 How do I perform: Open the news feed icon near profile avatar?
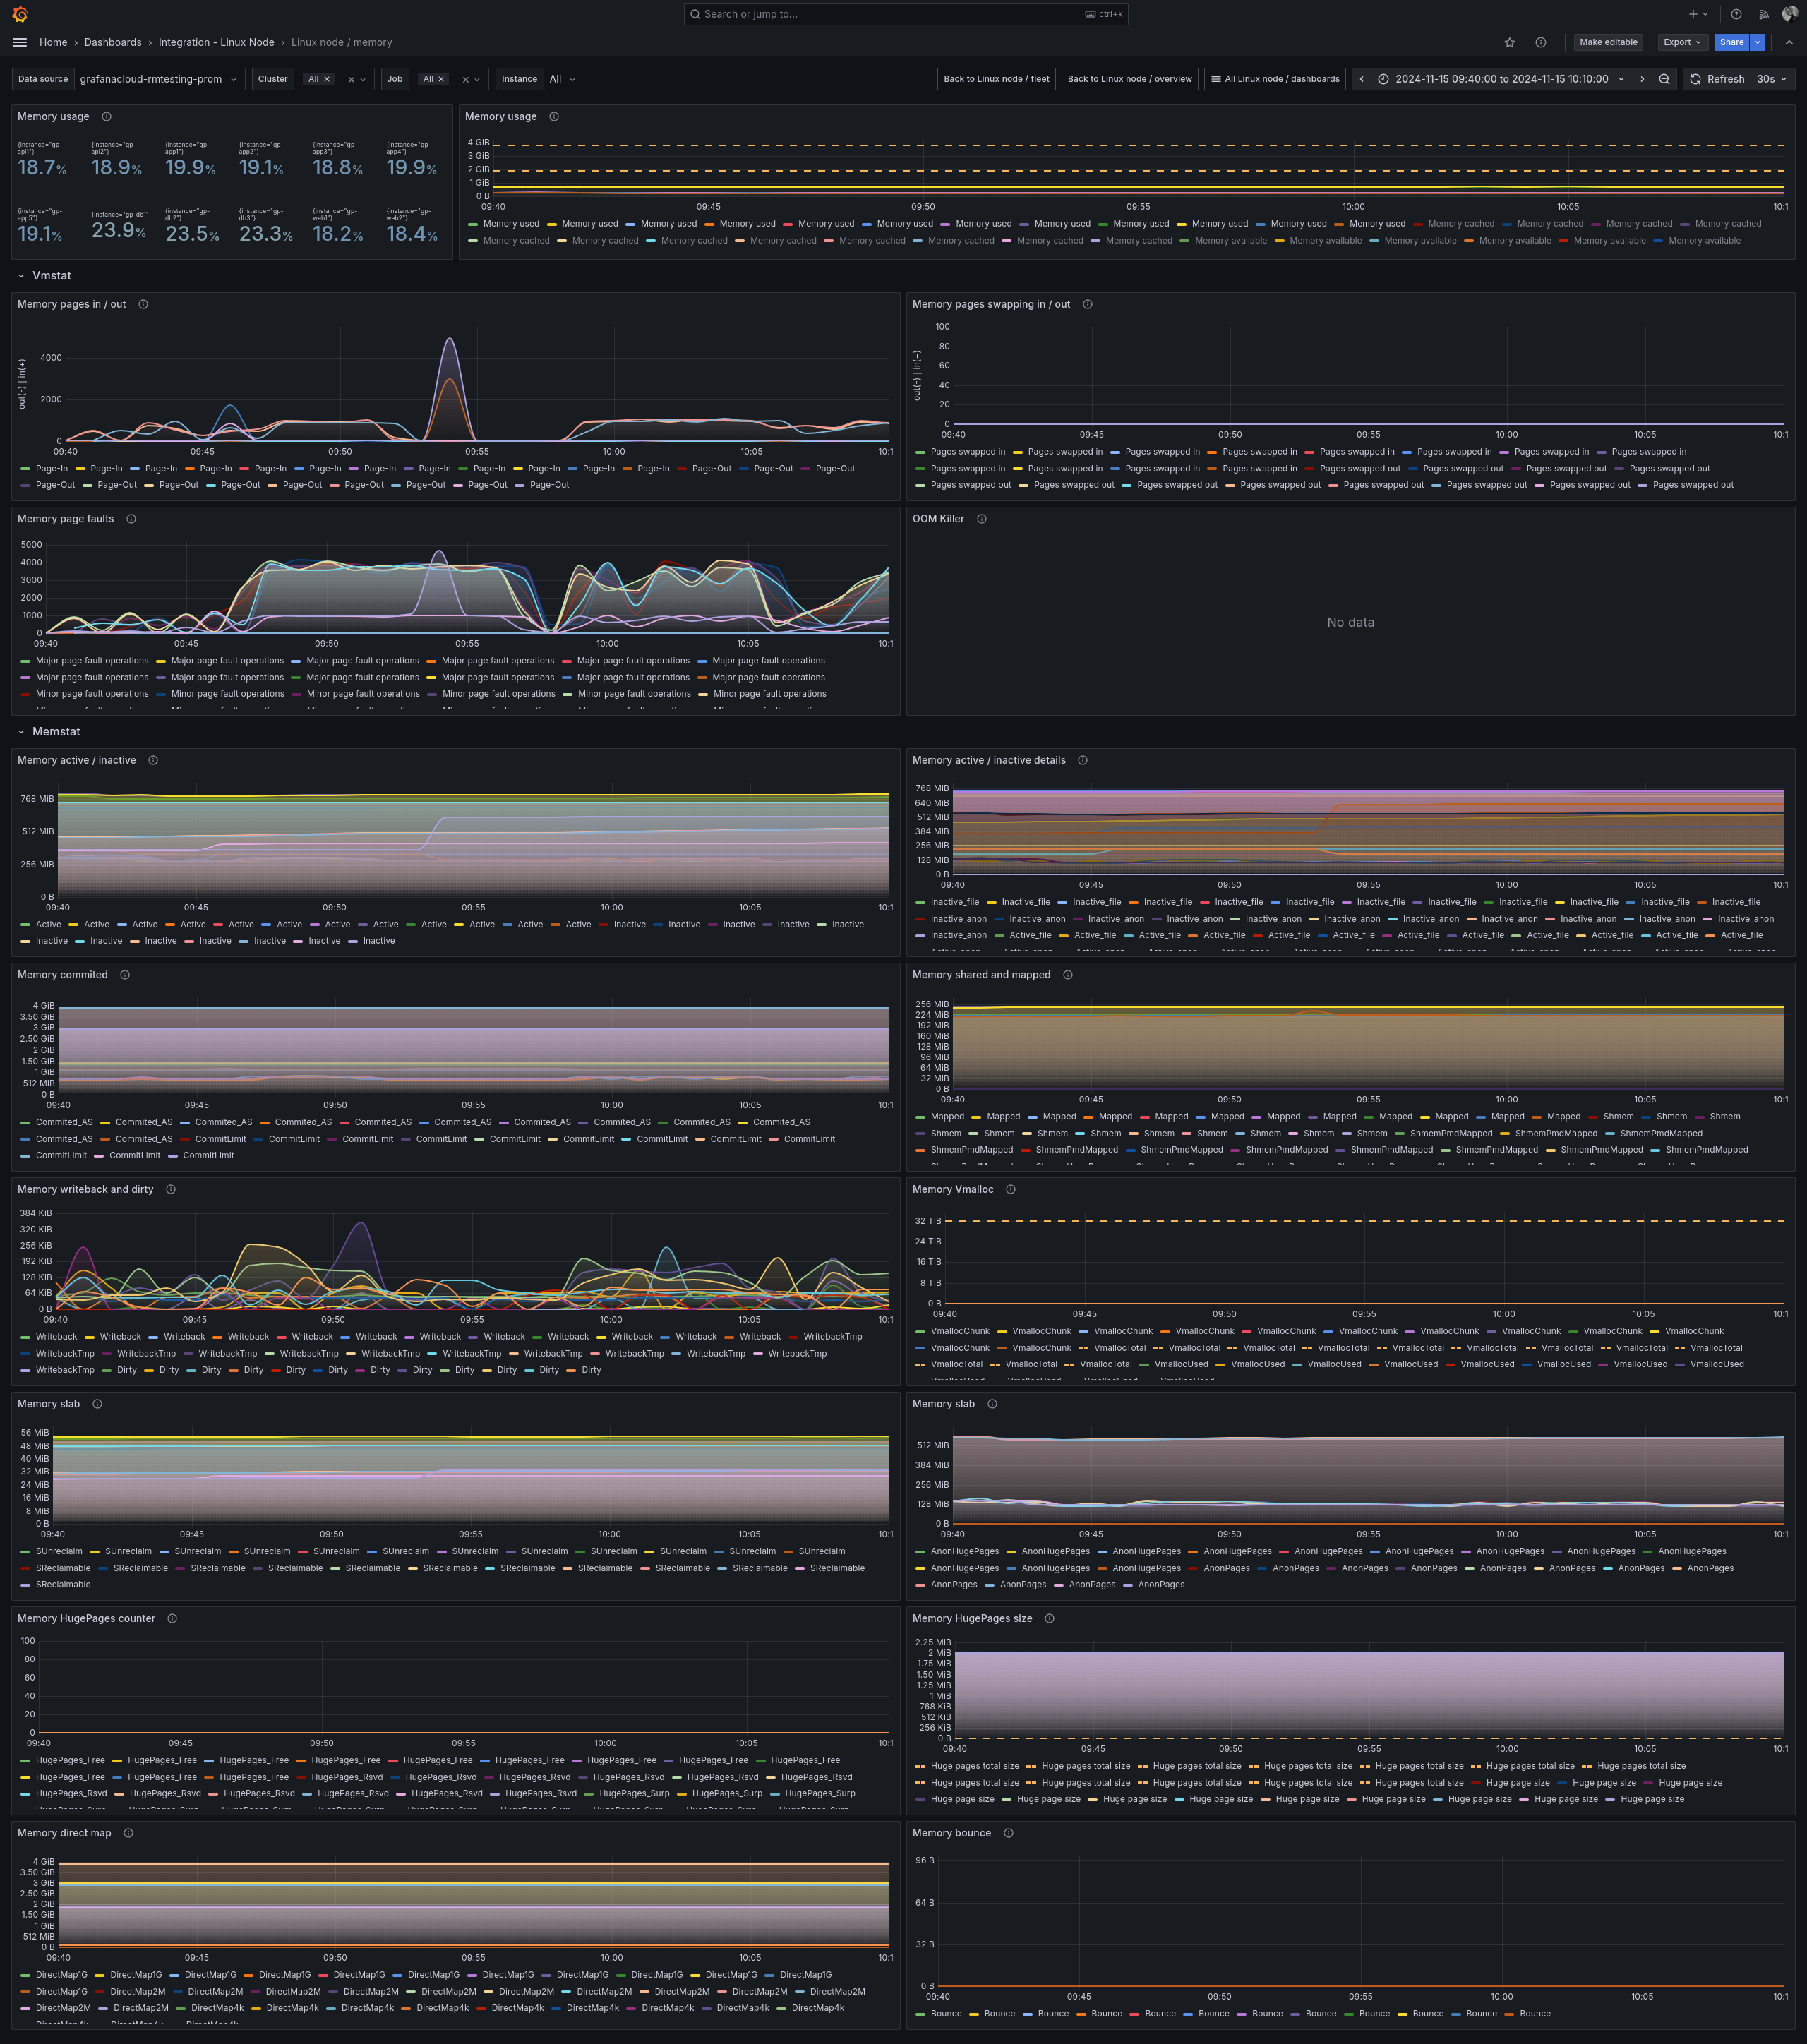[1764, 14]
